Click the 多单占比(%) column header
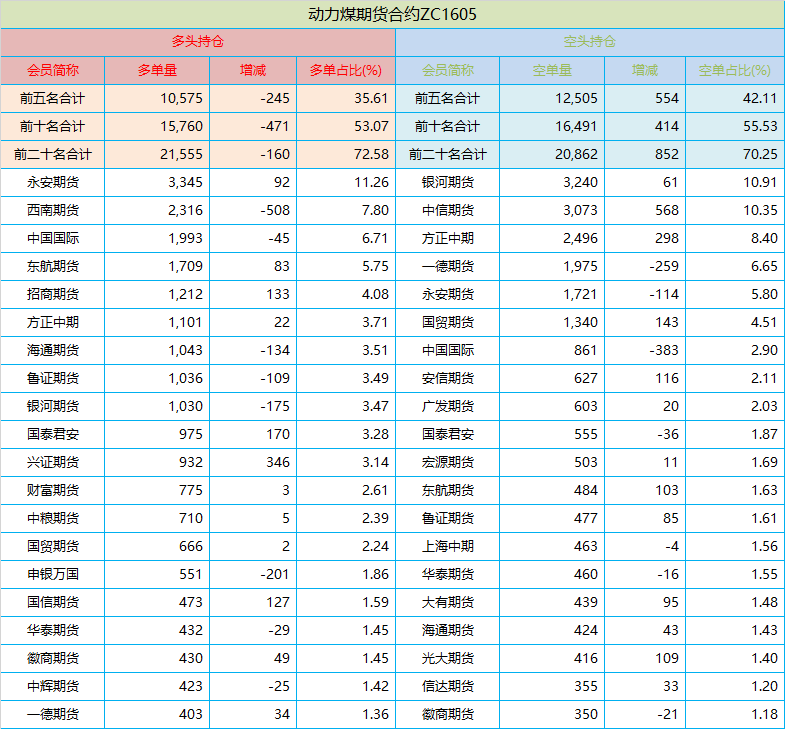 coord(345,70)
